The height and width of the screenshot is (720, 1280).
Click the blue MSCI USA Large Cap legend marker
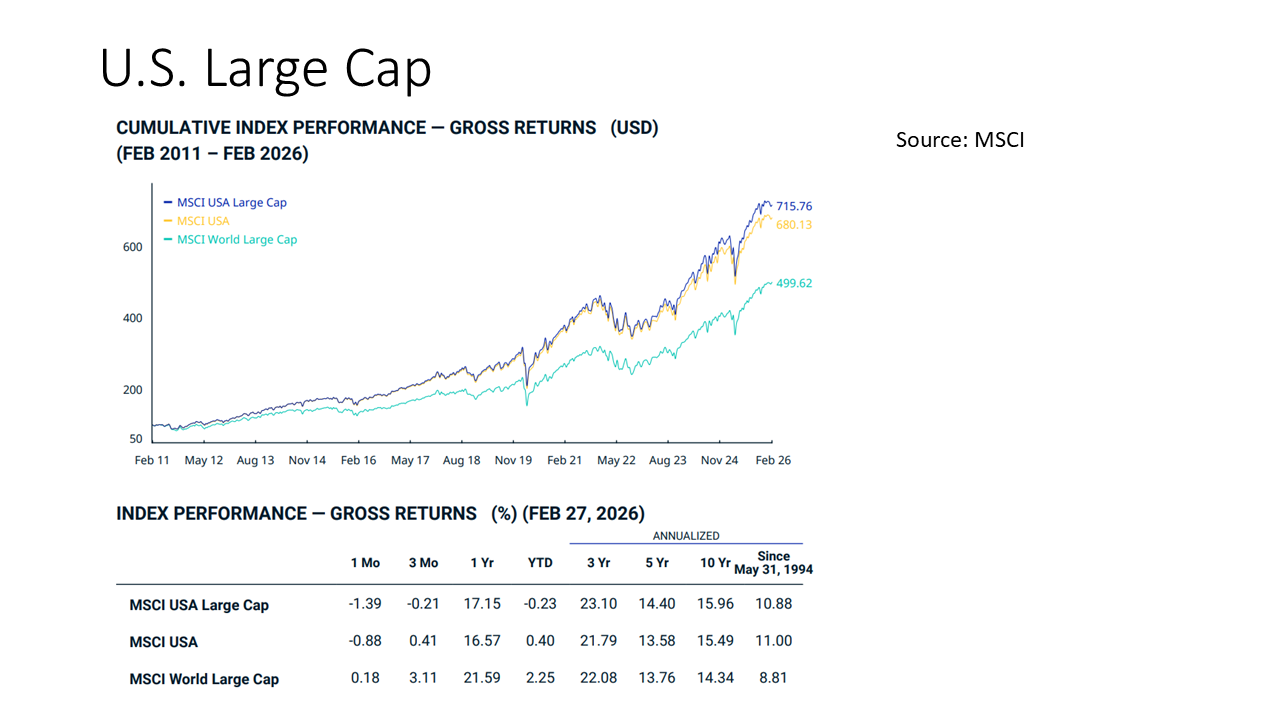[169, 203]
